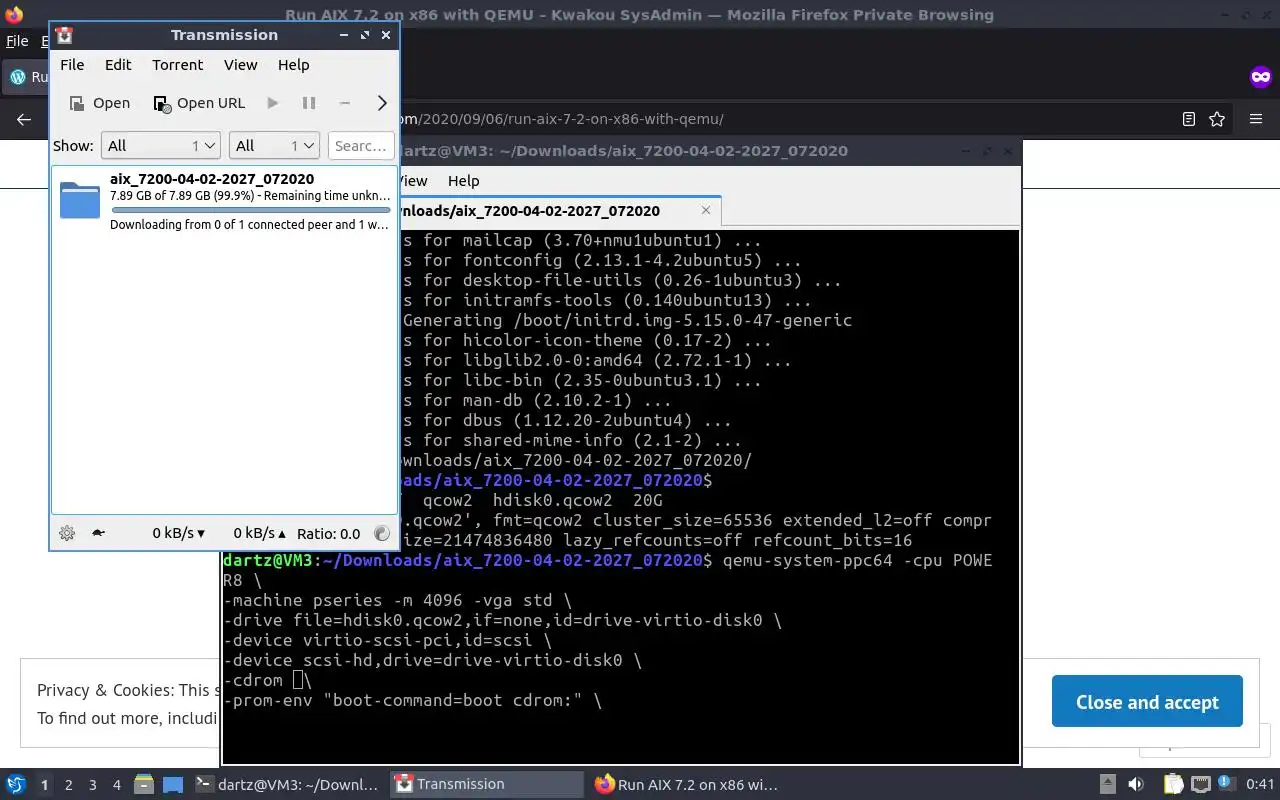Open Transmission's Edit menu
This screenshot has width=1280, height=800.
click(x=118, y=65)
